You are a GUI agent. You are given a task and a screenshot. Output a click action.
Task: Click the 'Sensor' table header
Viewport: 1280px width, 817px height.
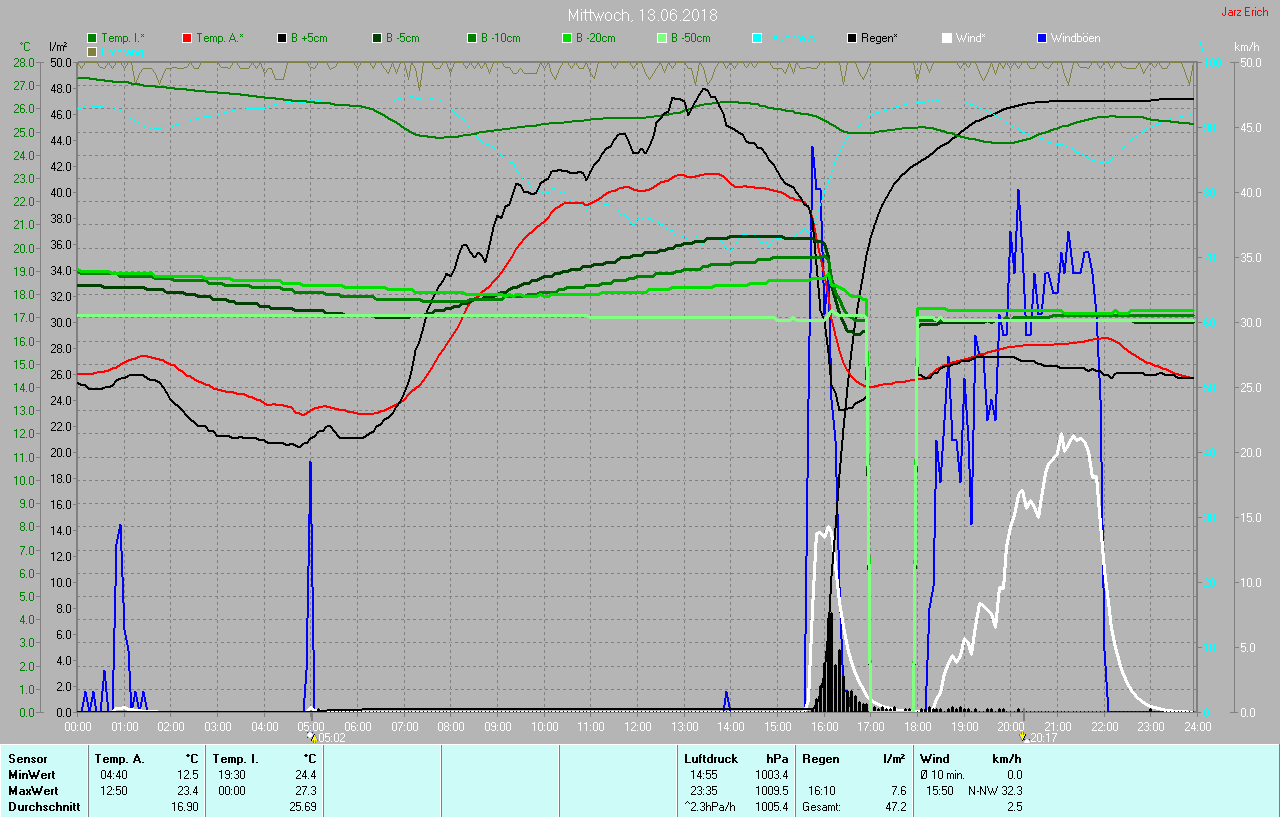(28, 759)
